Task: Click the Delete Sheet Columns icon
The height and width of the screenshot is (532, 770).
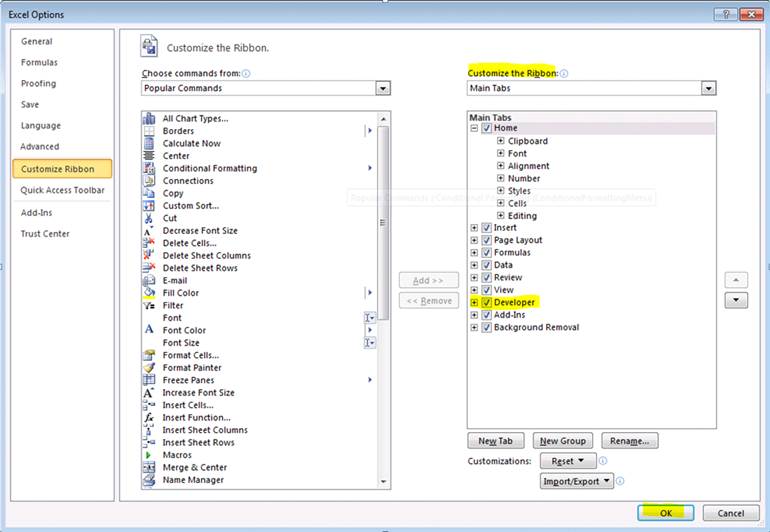Action: tap(149, 255)
